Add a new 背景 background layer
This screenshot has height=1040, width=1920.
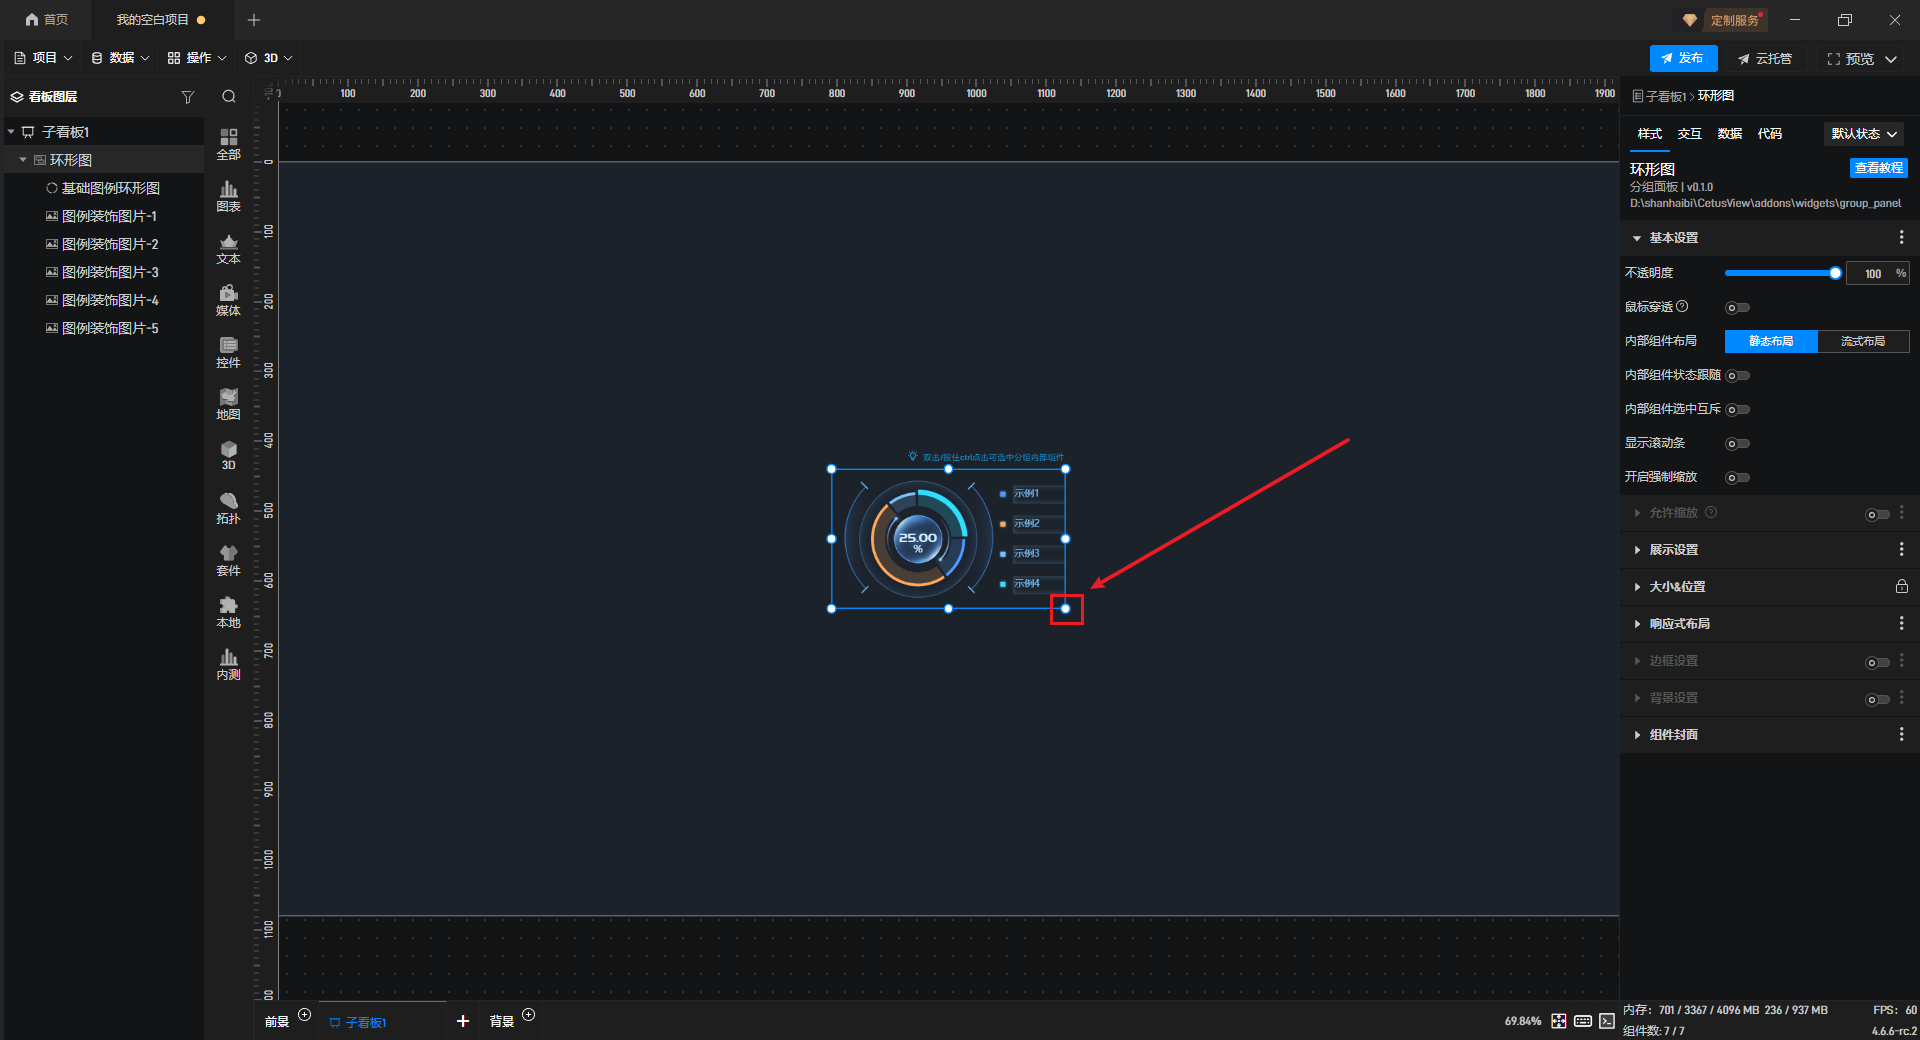529,1015
